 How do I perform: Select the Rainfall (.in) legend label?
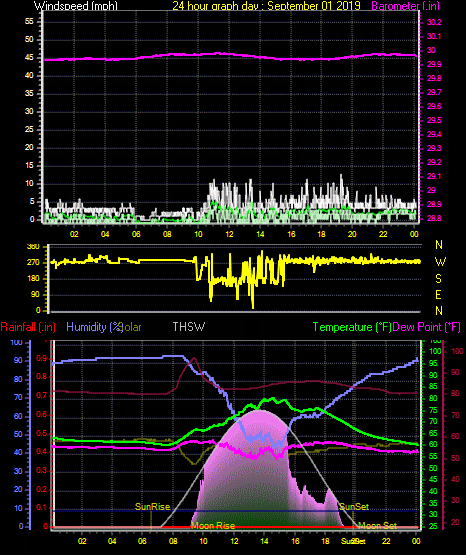tap(28, 327)
